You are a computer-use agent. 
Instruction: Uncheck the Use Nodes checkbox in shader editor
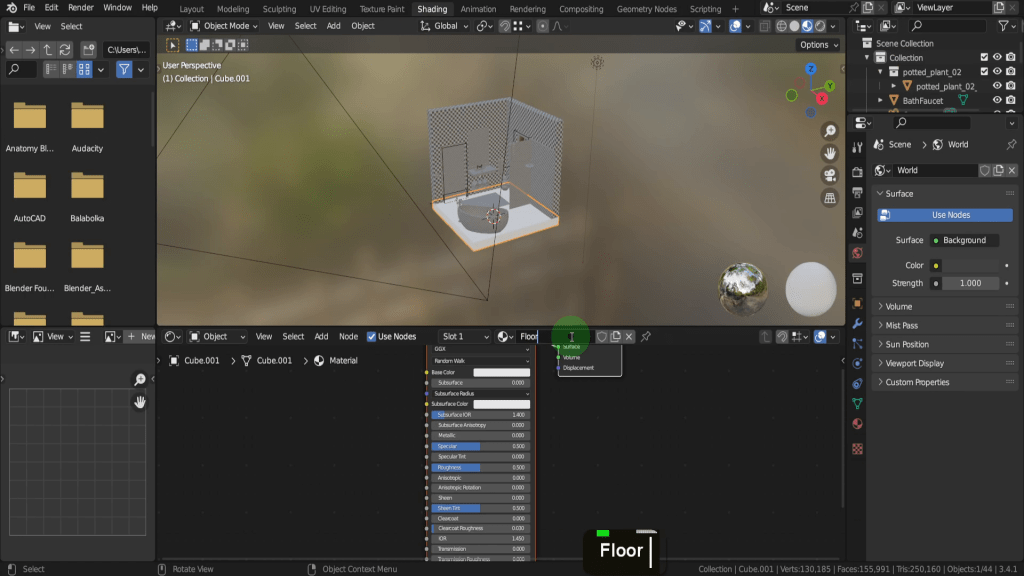[x=372, y=337]
